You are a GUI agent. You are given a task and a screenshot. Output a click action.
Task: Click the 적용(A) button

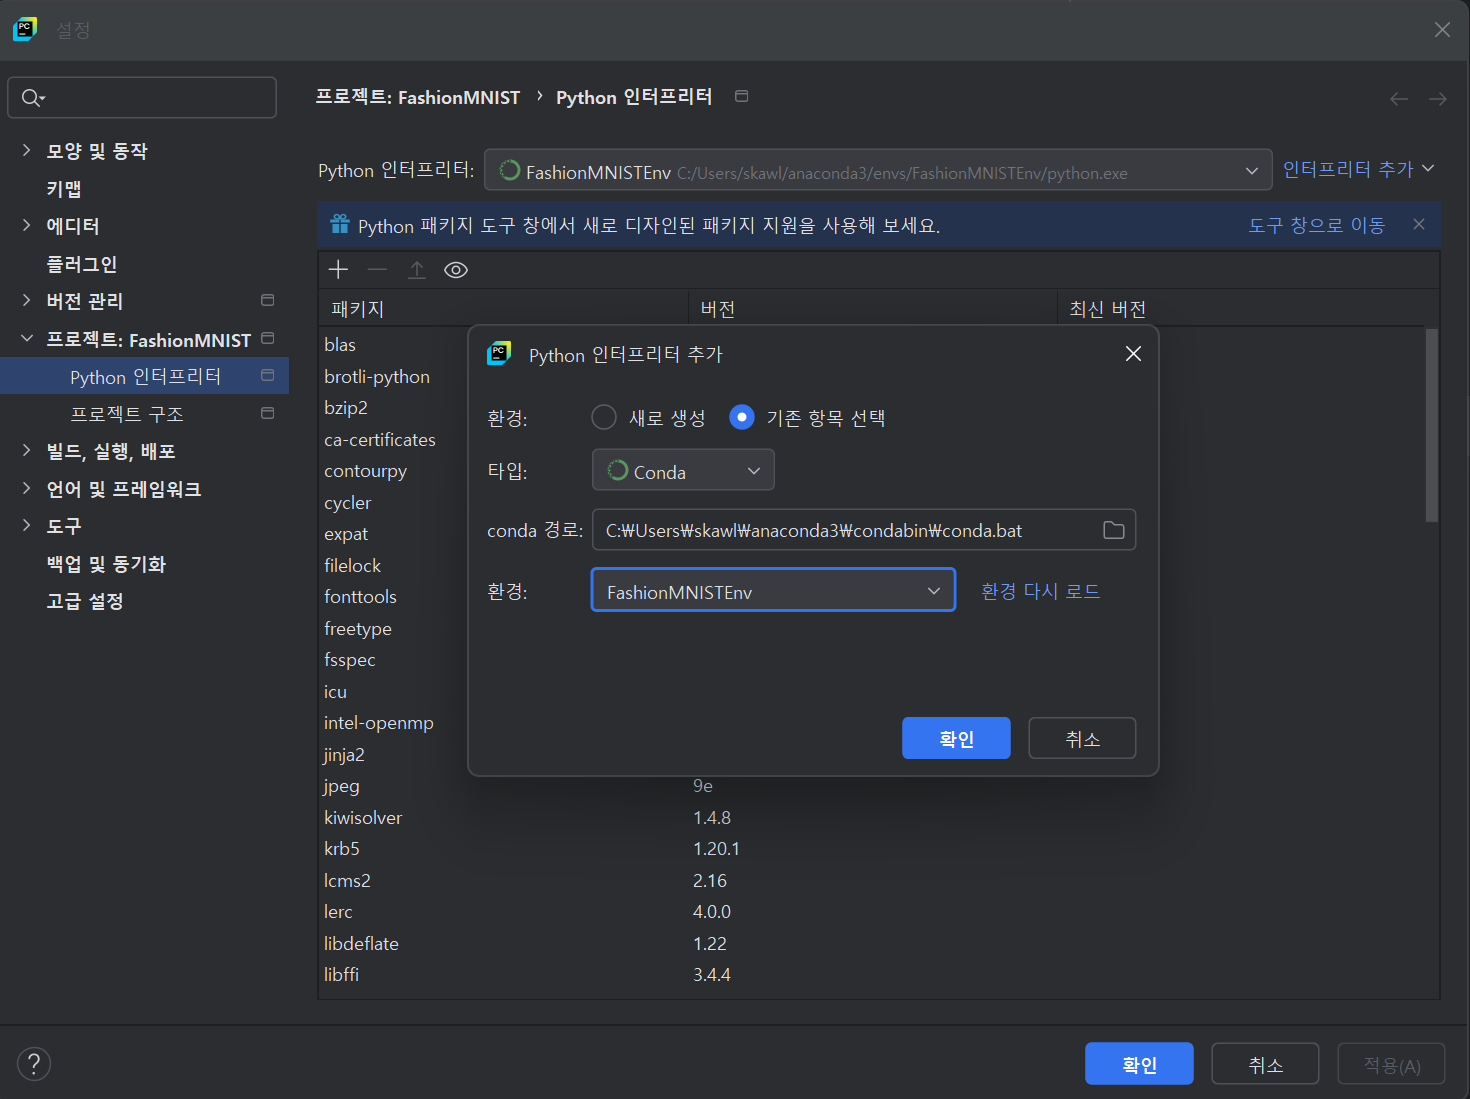[1392, 1064]
